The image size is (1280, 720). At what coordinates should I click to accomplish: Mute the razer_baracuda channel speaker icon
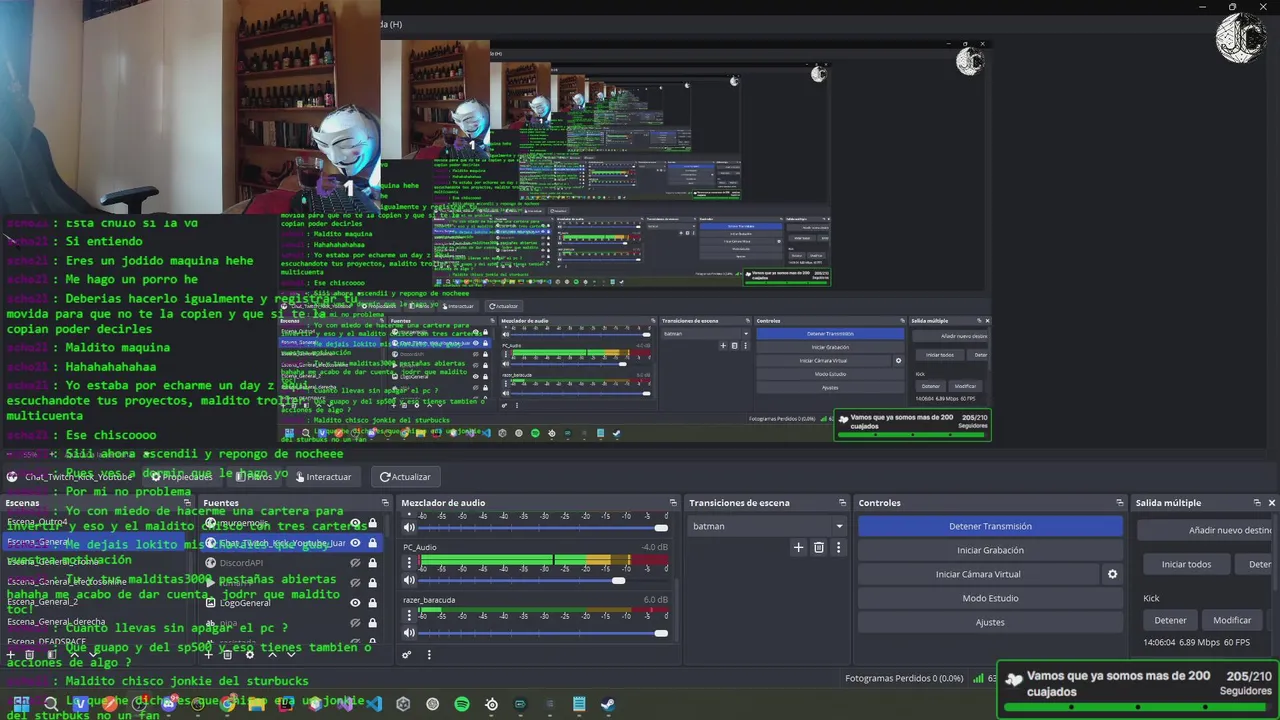pos(409,633)
